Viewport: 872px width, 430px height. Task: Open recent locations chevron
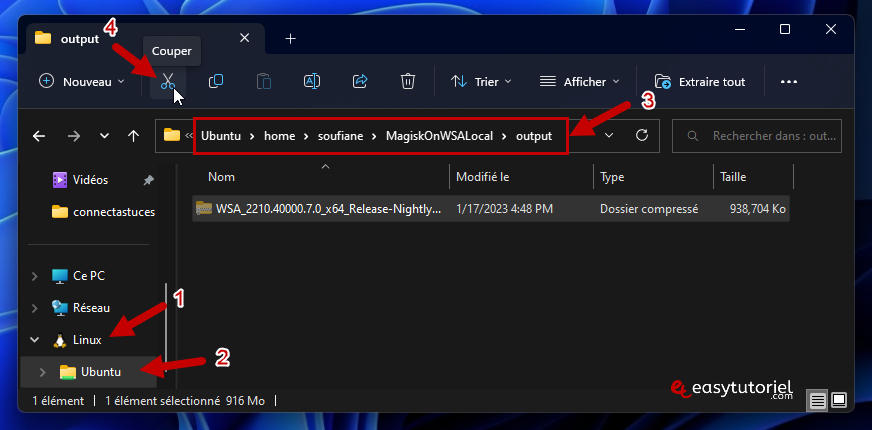[104, 136]
